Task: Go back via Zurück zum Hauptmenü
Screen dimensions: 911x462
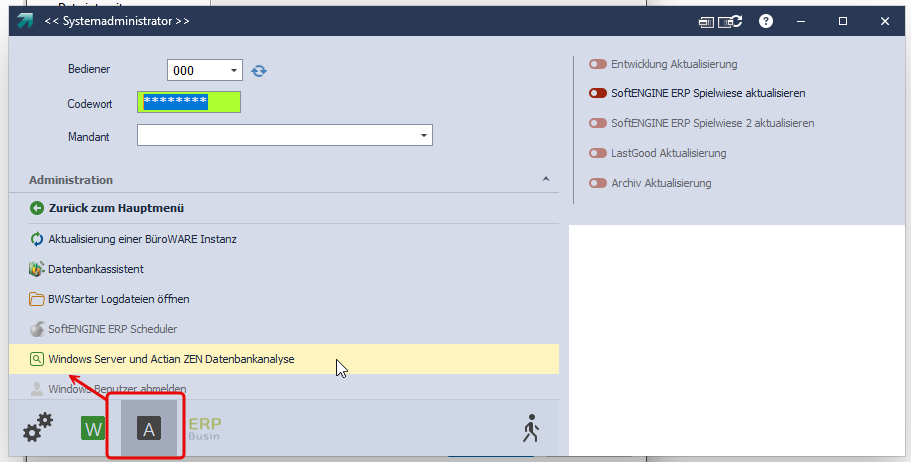Action: (116, 208)
